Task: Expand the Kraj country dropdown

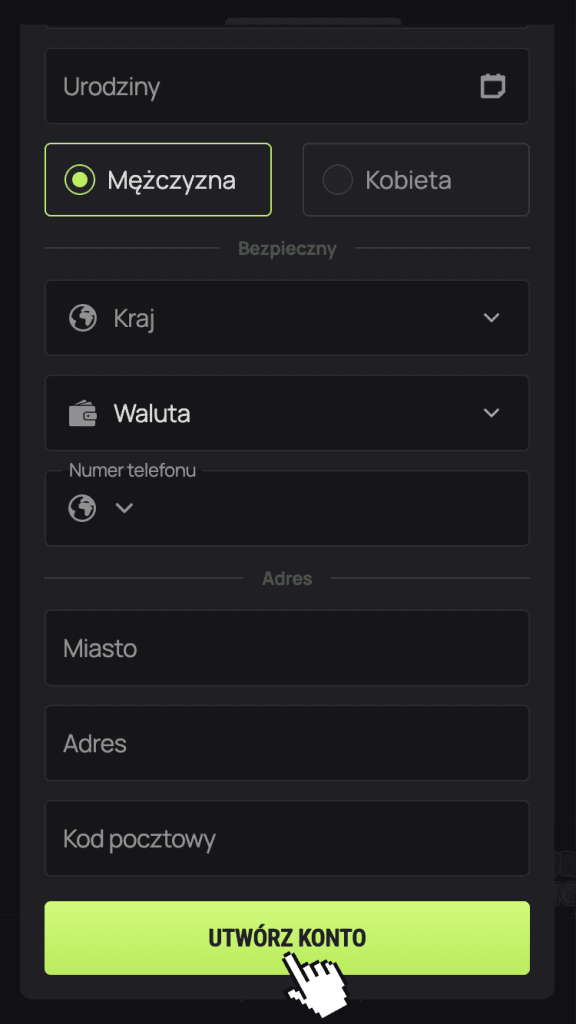Action: (x=491, y=317)
